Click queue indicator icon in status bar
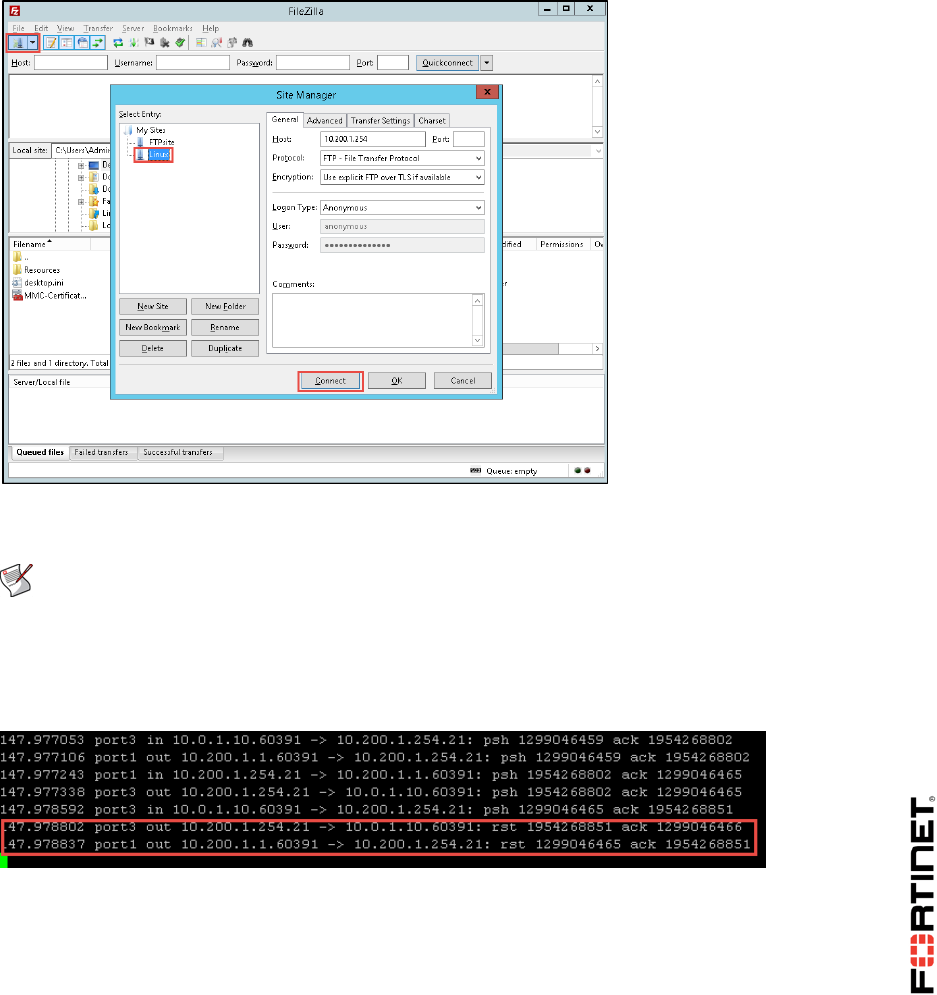Image resolution: width=937 pixels, height=995 pixels. click(475, 470)
